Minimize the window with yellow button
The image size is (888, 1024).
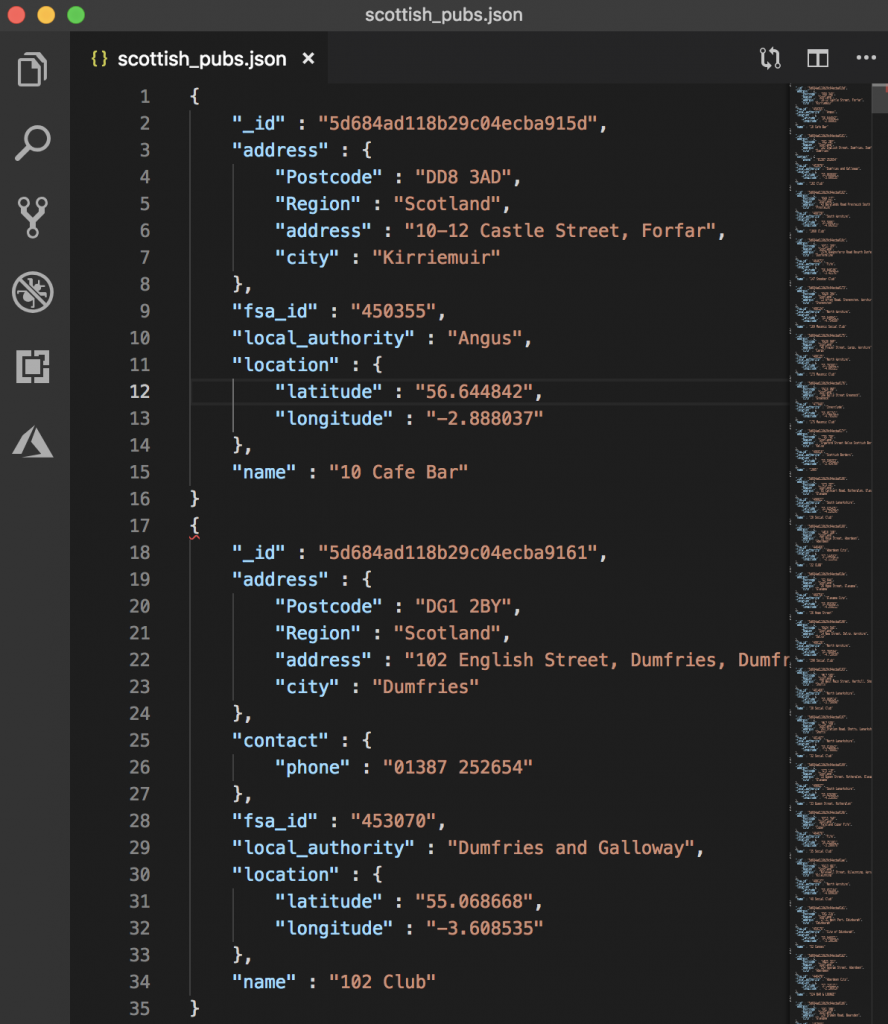click(46, 14)
